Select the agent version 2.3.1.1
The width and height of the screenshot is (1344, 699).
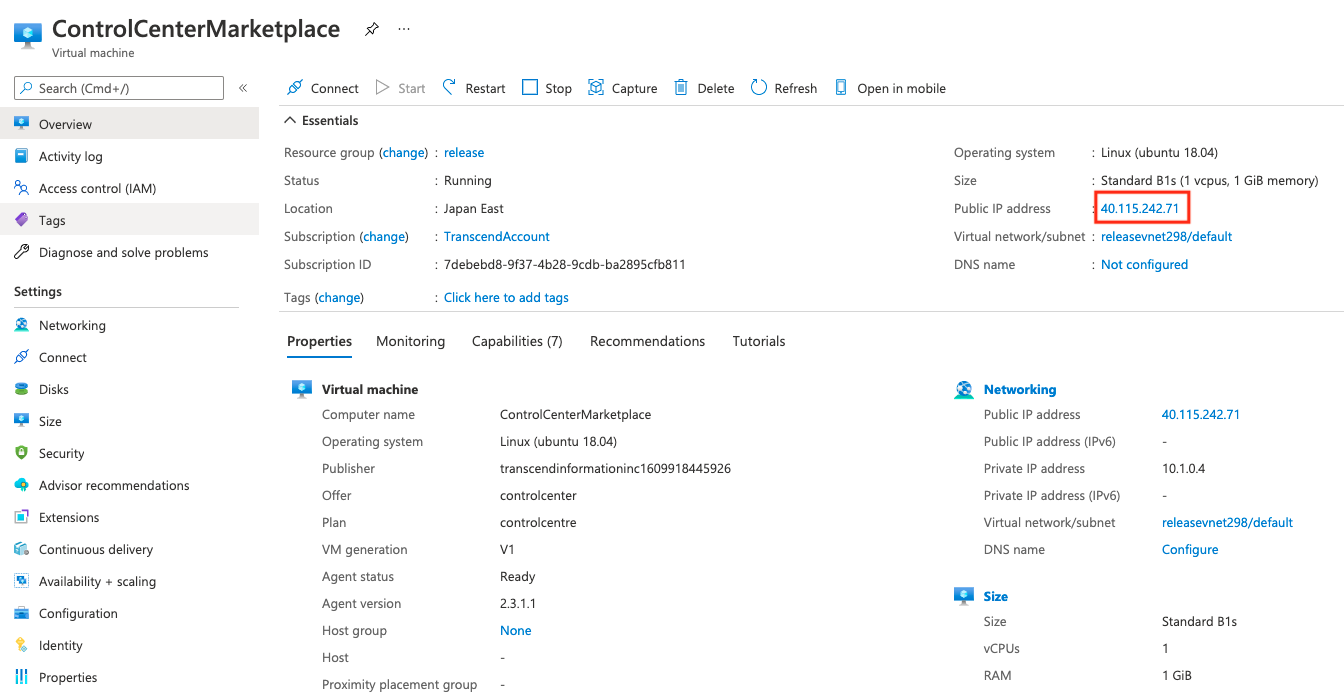520,604
